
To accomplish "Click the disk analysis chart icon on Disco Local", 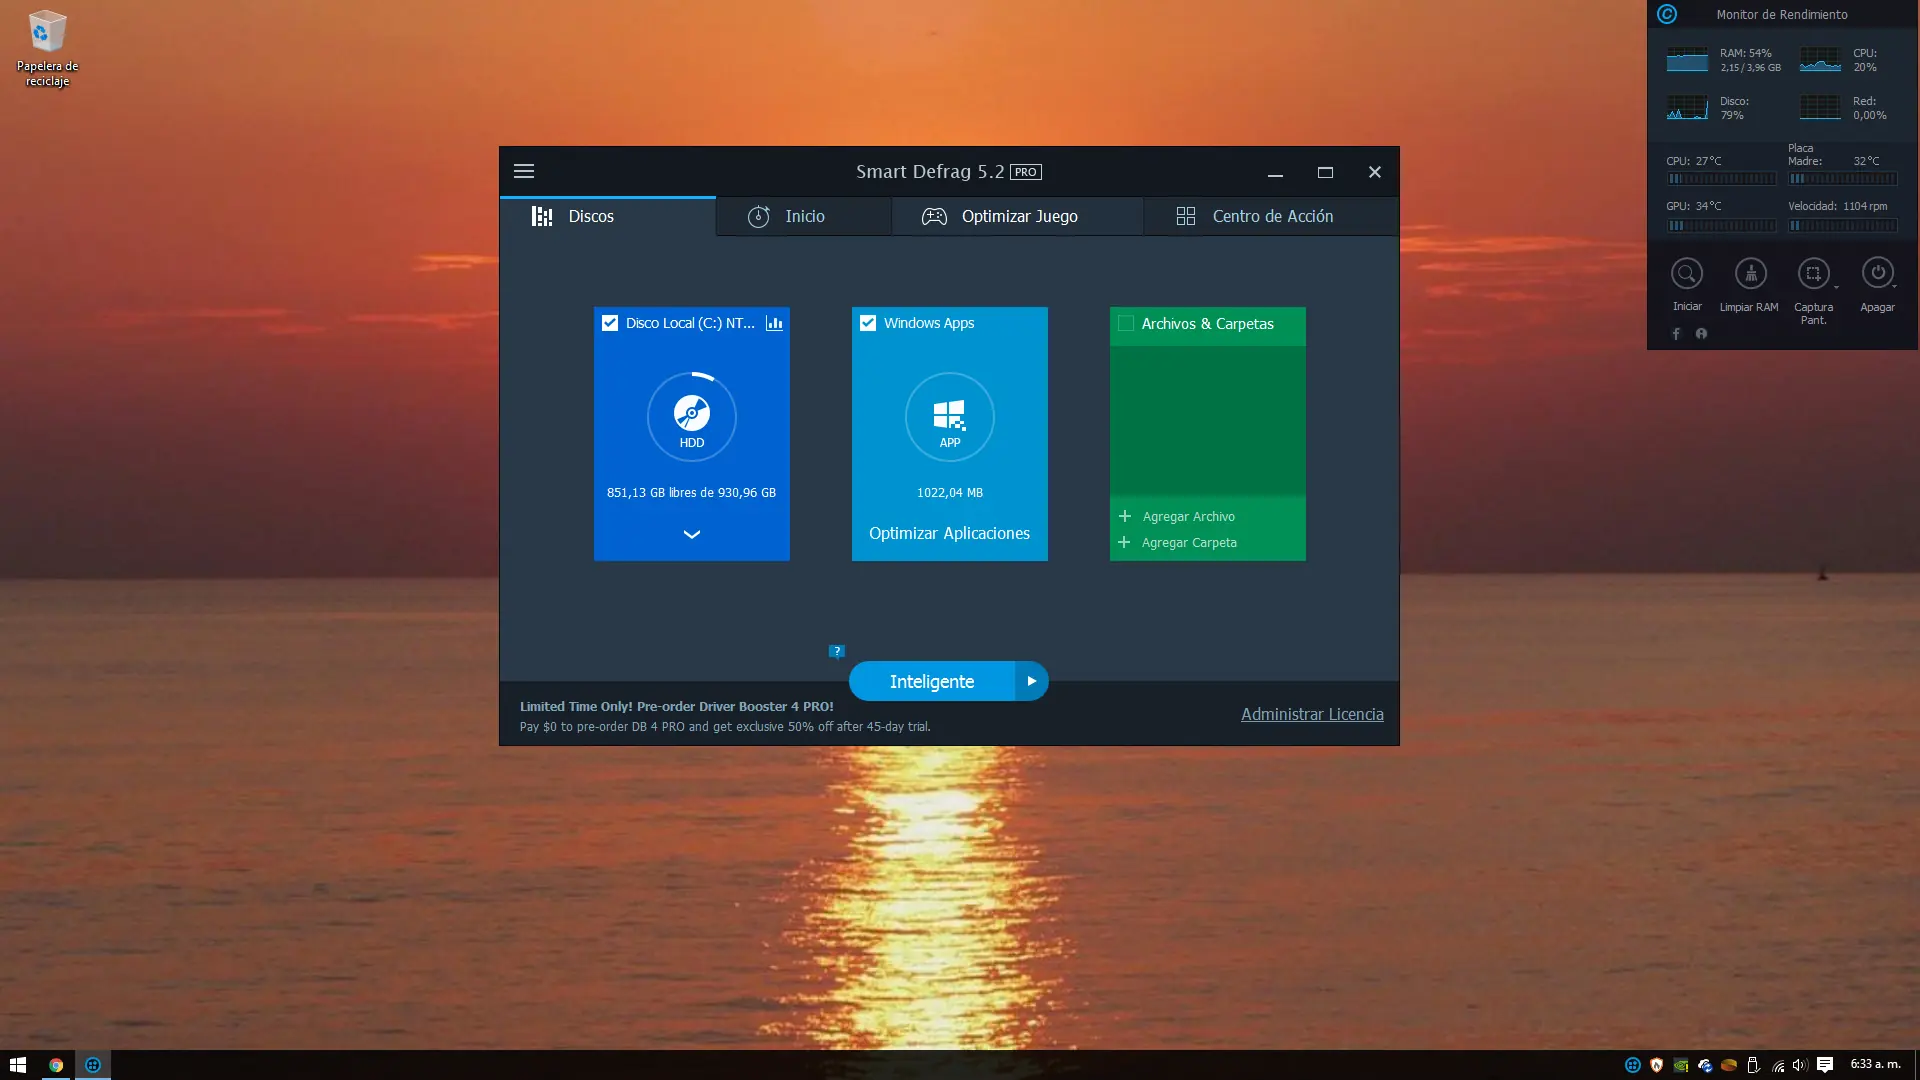I will pos(774,323).
